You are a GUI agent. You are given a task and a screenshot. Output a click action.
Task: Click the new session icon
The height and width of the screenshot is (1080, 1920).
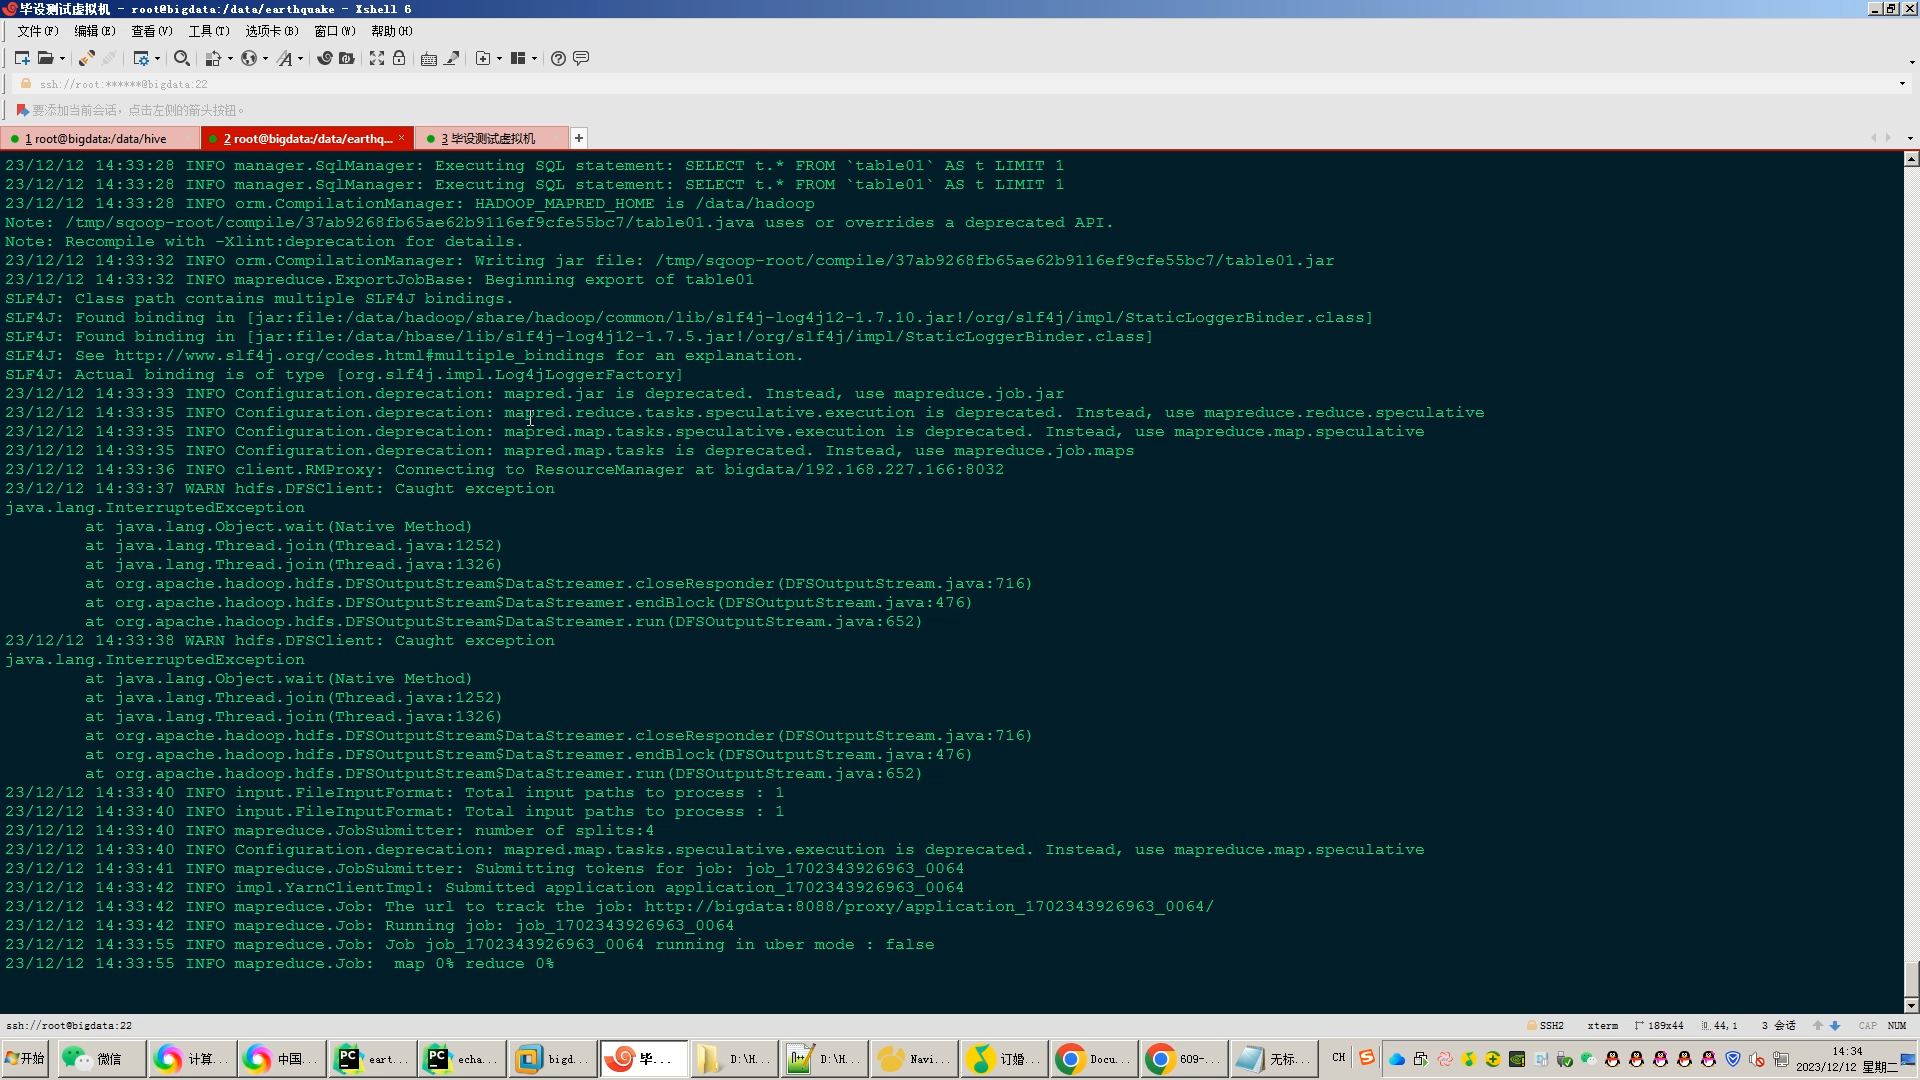(21, 58)
